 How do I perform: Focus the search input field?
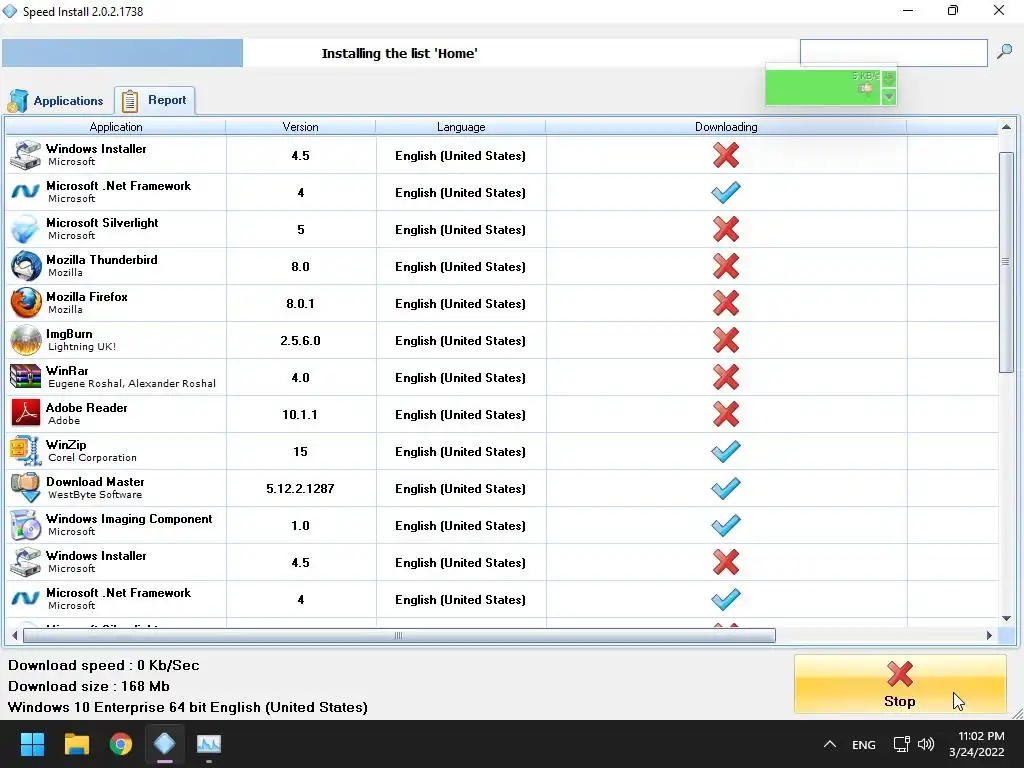click(893, 53)
